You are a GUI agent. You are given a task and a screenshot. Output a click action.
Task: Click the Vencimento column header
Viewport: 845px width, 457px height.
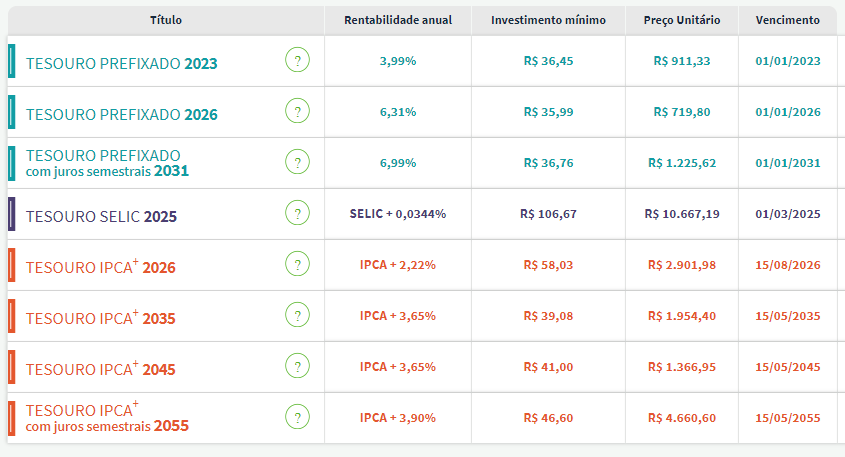(x=788, y=20)
